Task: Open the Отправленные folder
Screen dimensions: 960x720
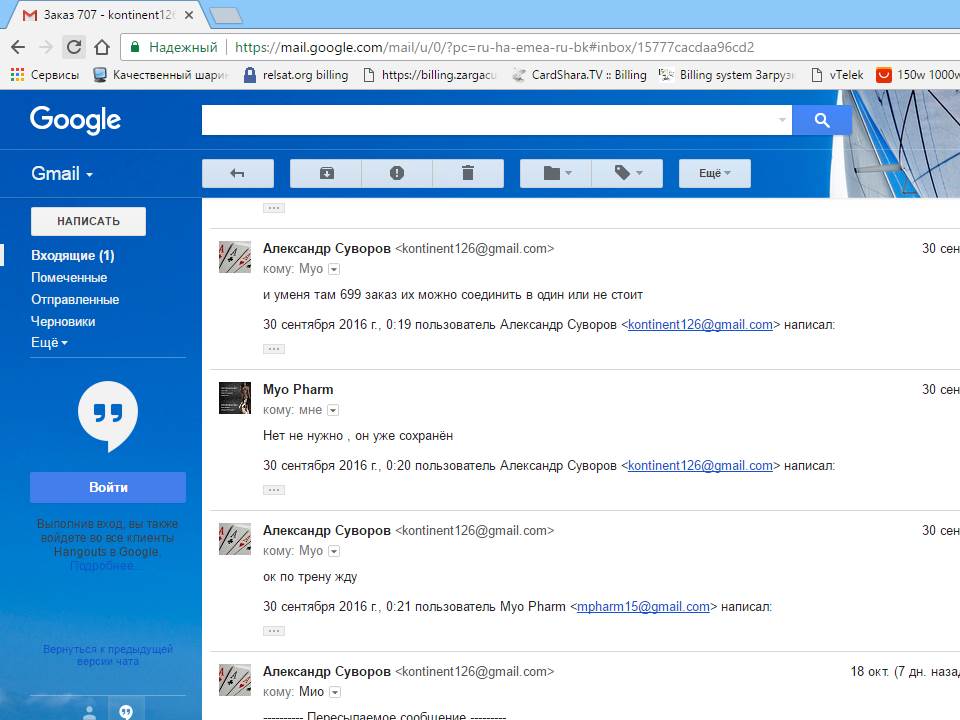Action: (x=75, y=299)
